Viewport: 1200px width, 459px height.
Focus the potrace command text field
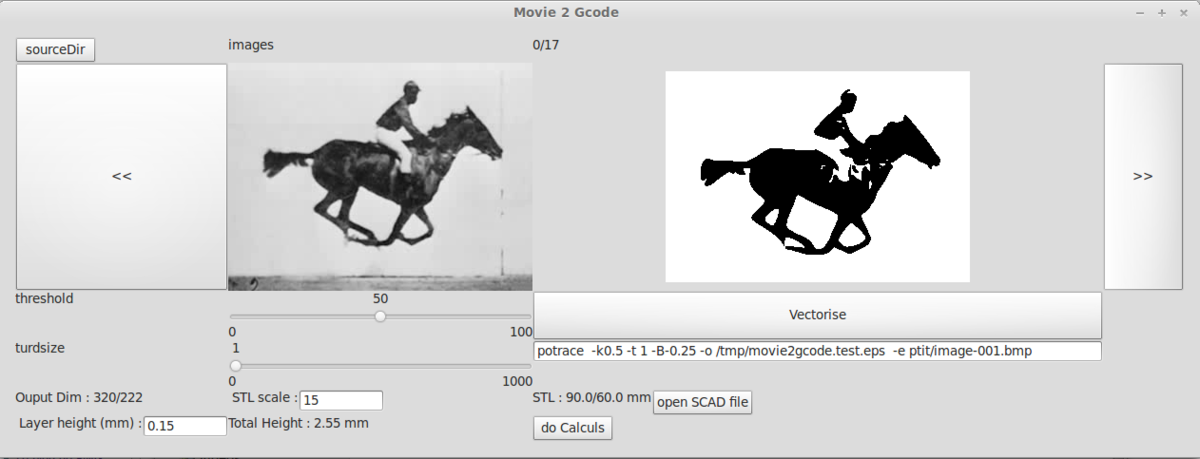[817, 351]
